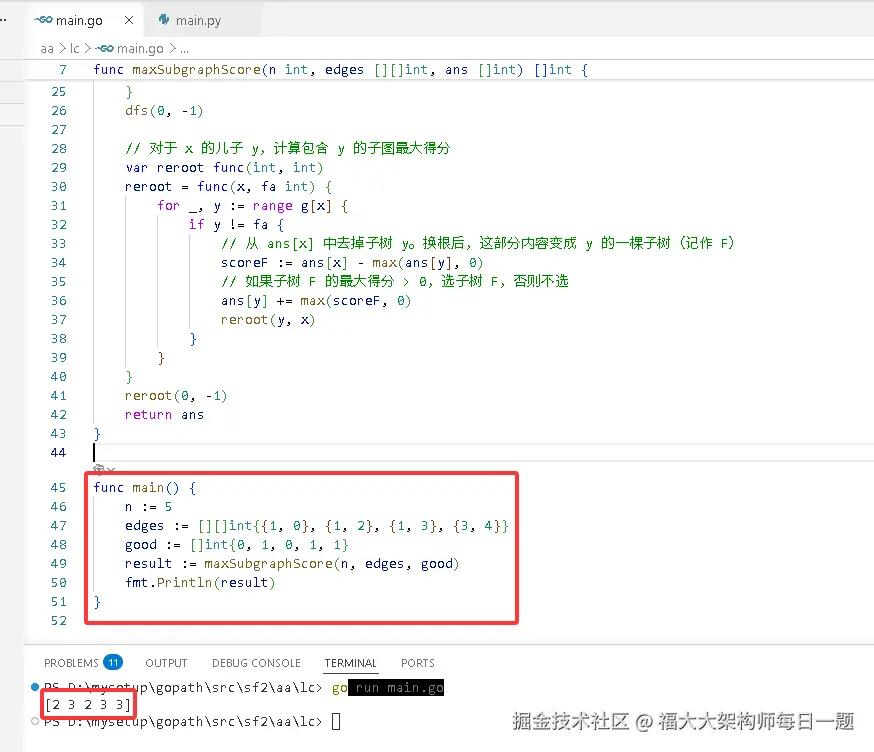874x752 pixels.
Task: Click sticky header func maxSubgraphScore line
Action: 340,70
